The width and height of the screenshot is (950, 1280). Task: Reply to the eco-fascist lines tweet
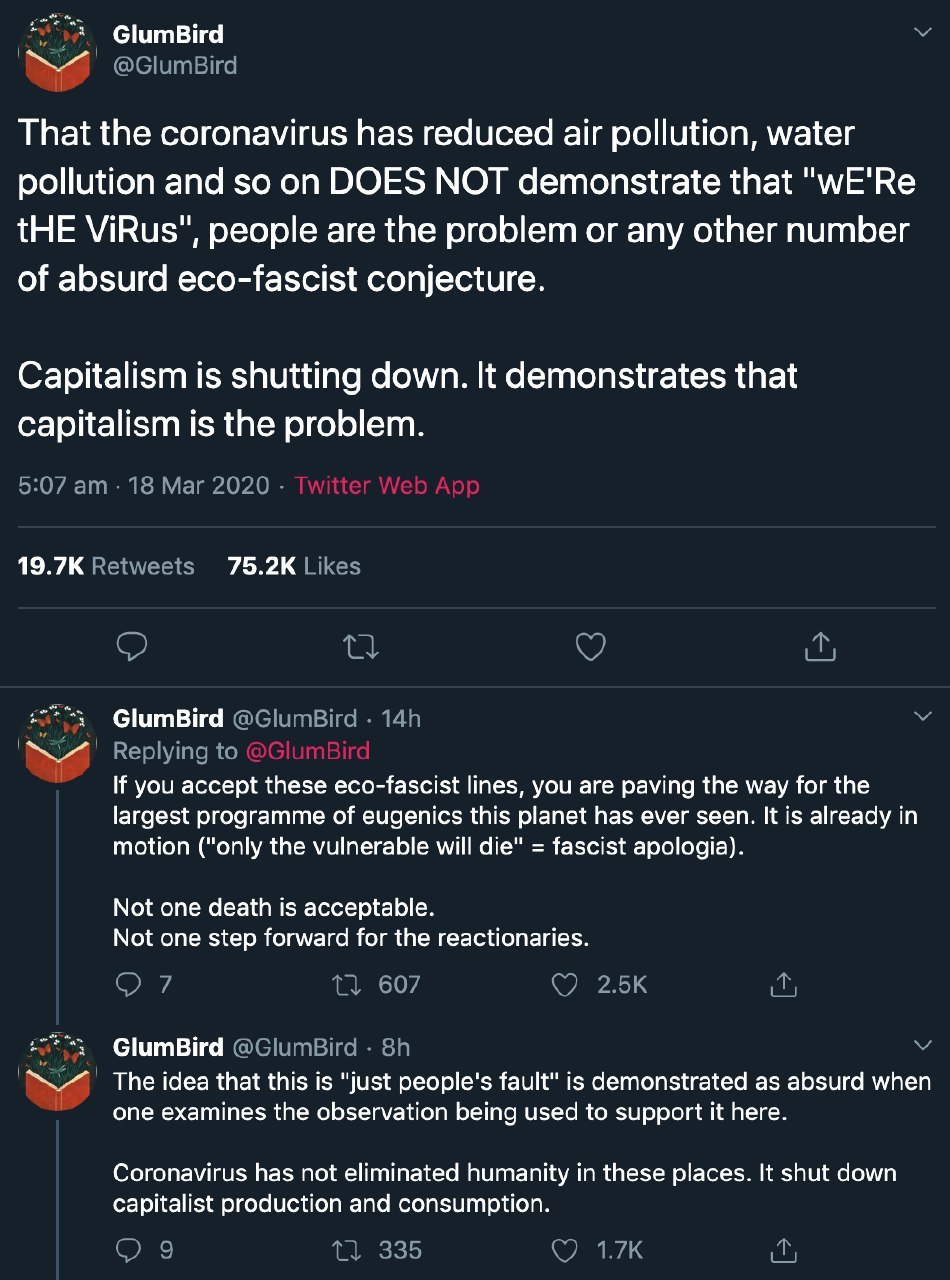click(x=129, y=985)
